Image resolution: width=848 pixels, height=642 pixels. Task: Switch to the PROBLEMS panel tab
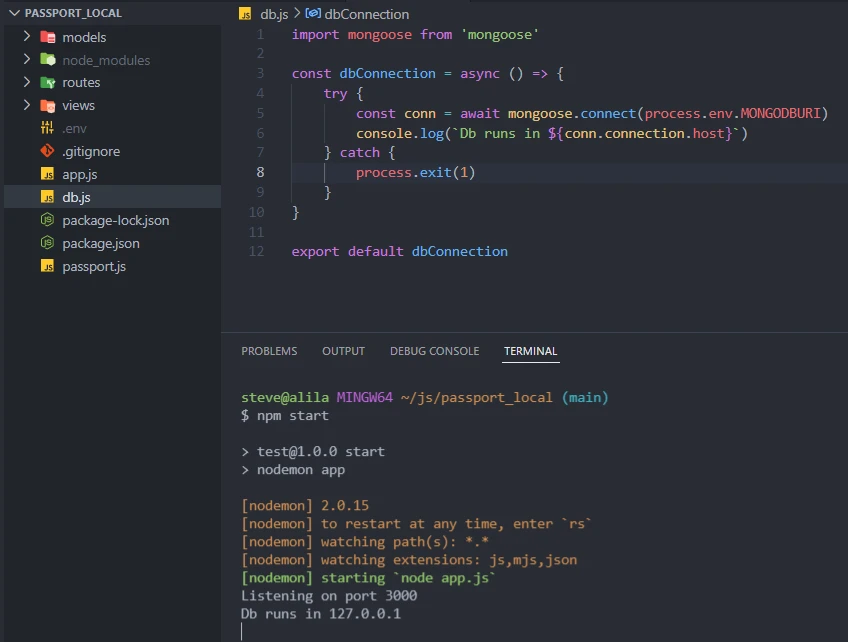[269, 351]
